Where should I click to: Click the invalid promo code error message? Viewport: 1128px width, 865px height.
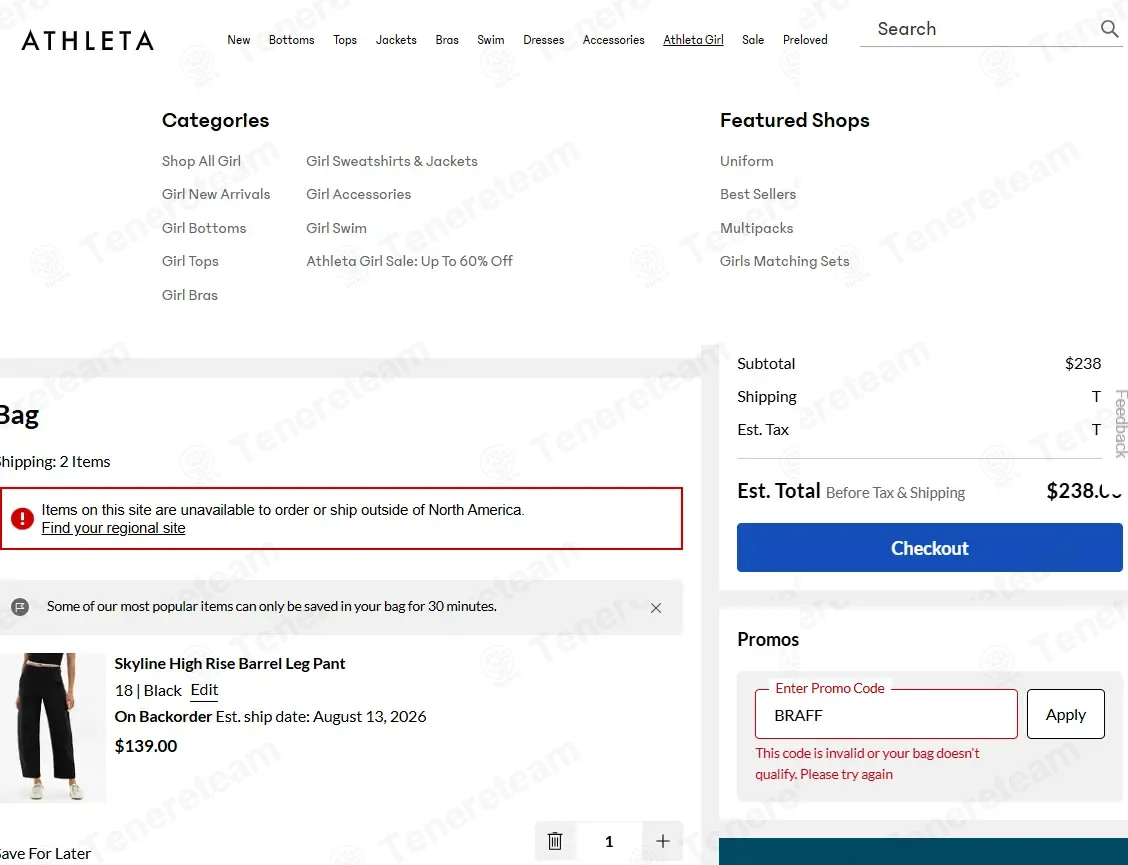tap(867, 764)
